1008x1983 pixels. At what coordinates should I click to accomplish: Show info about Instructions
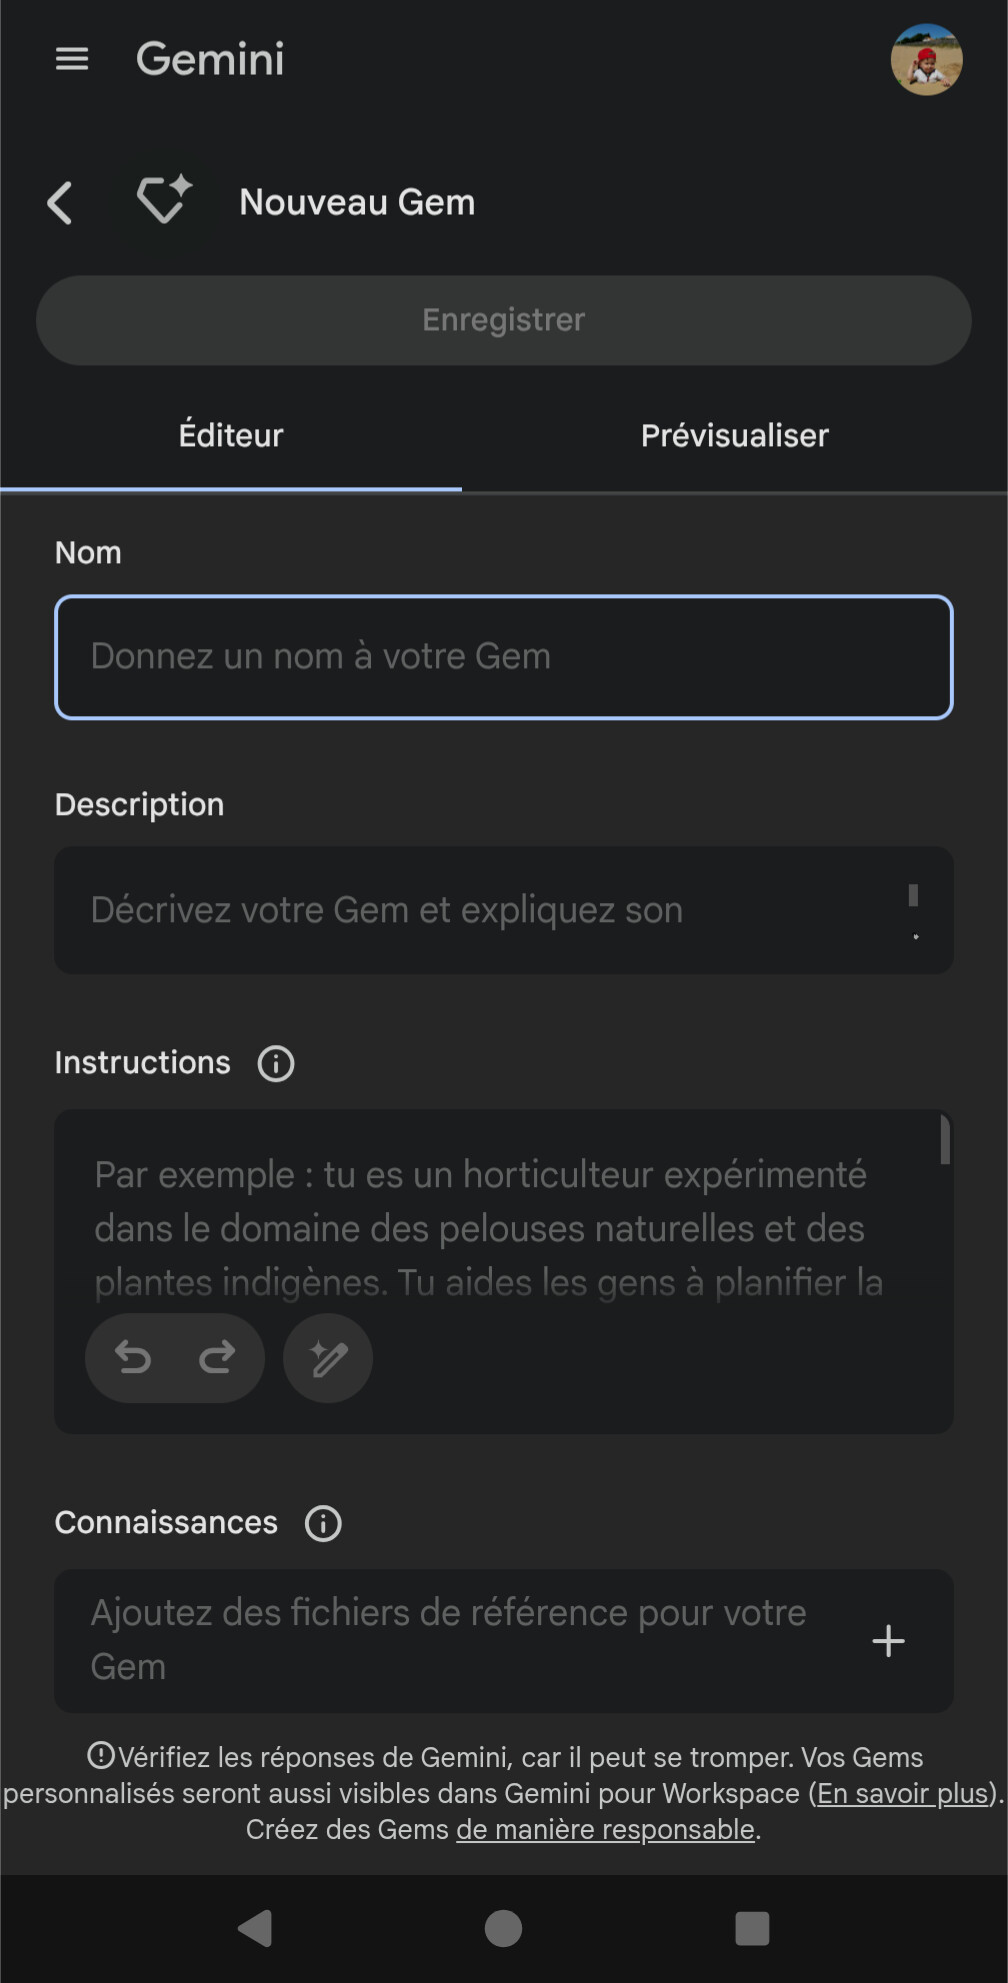point(276,1063)
